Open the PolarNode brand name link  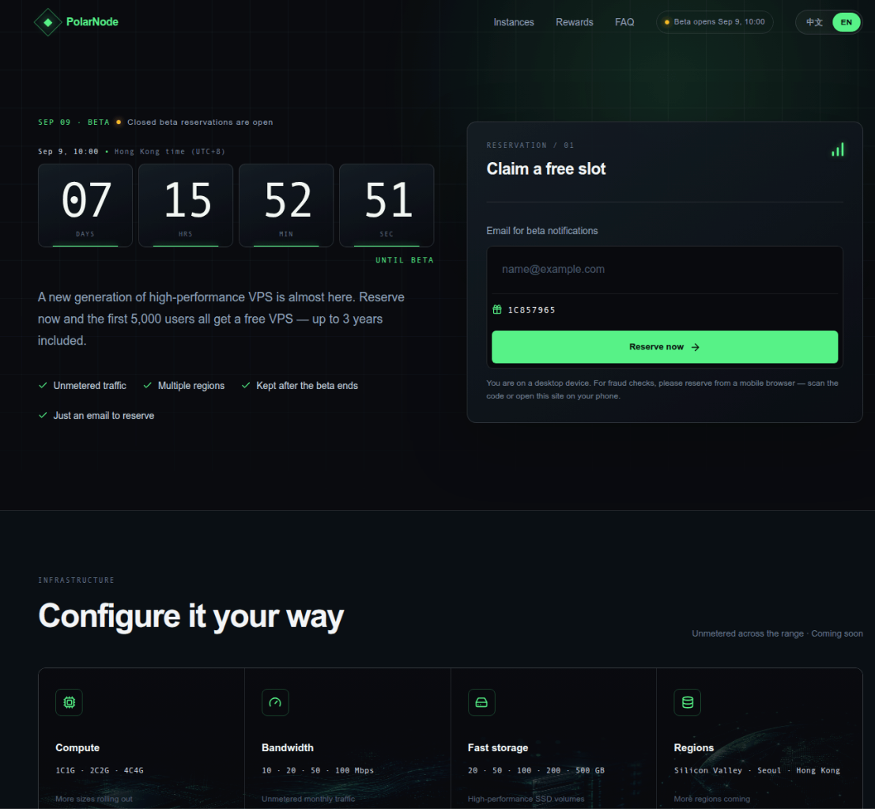pos(92,22)
